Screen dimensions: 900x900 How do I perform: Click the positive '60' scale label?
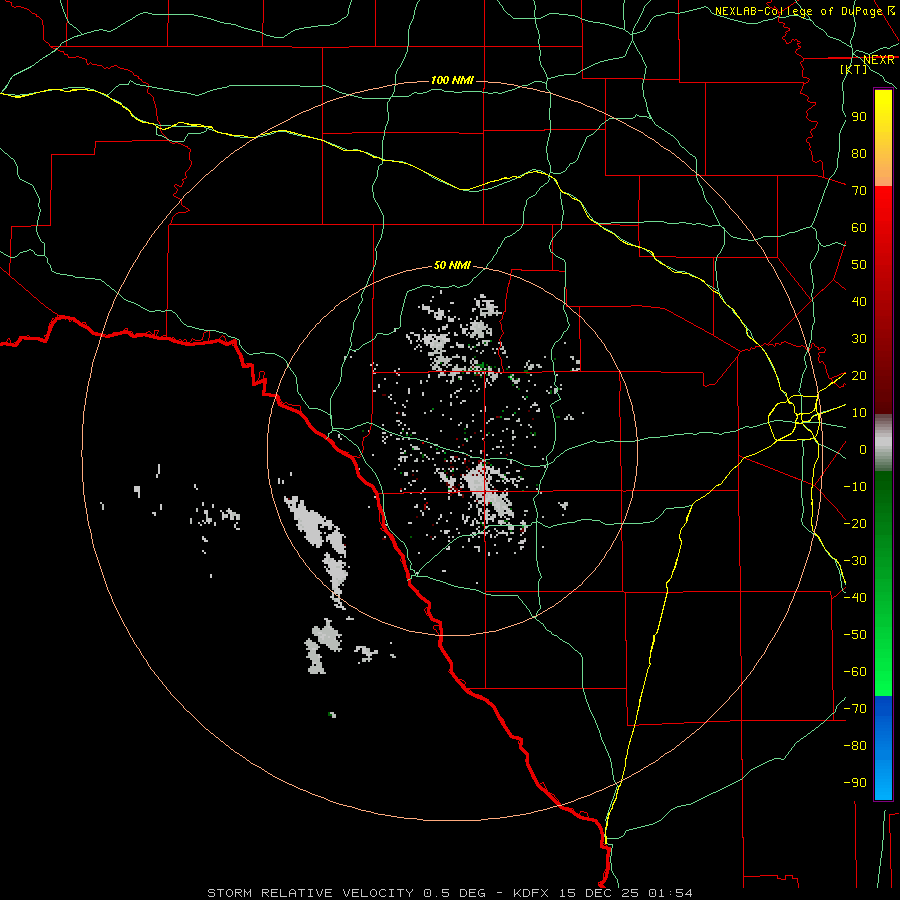click(x=859, y=227)
